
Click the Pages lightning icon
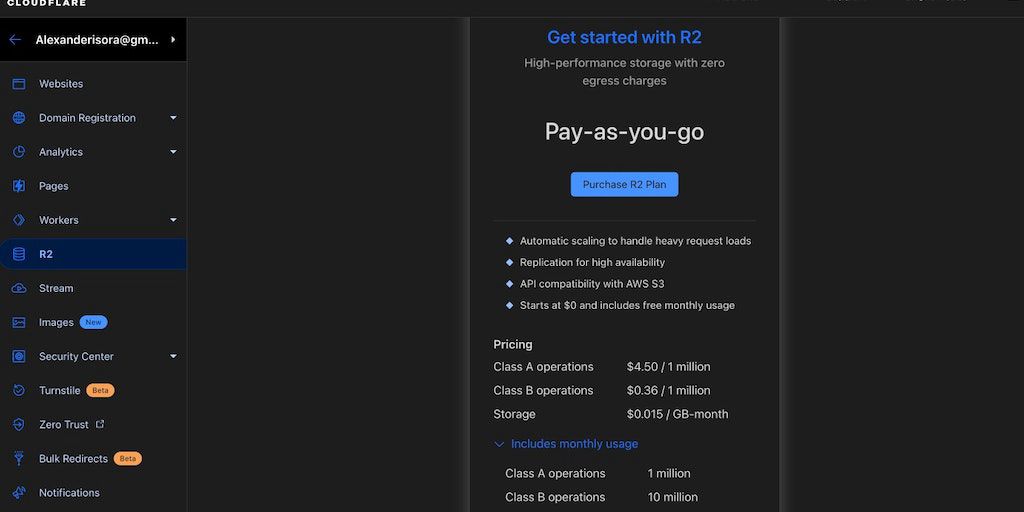[x=18, y=186]
